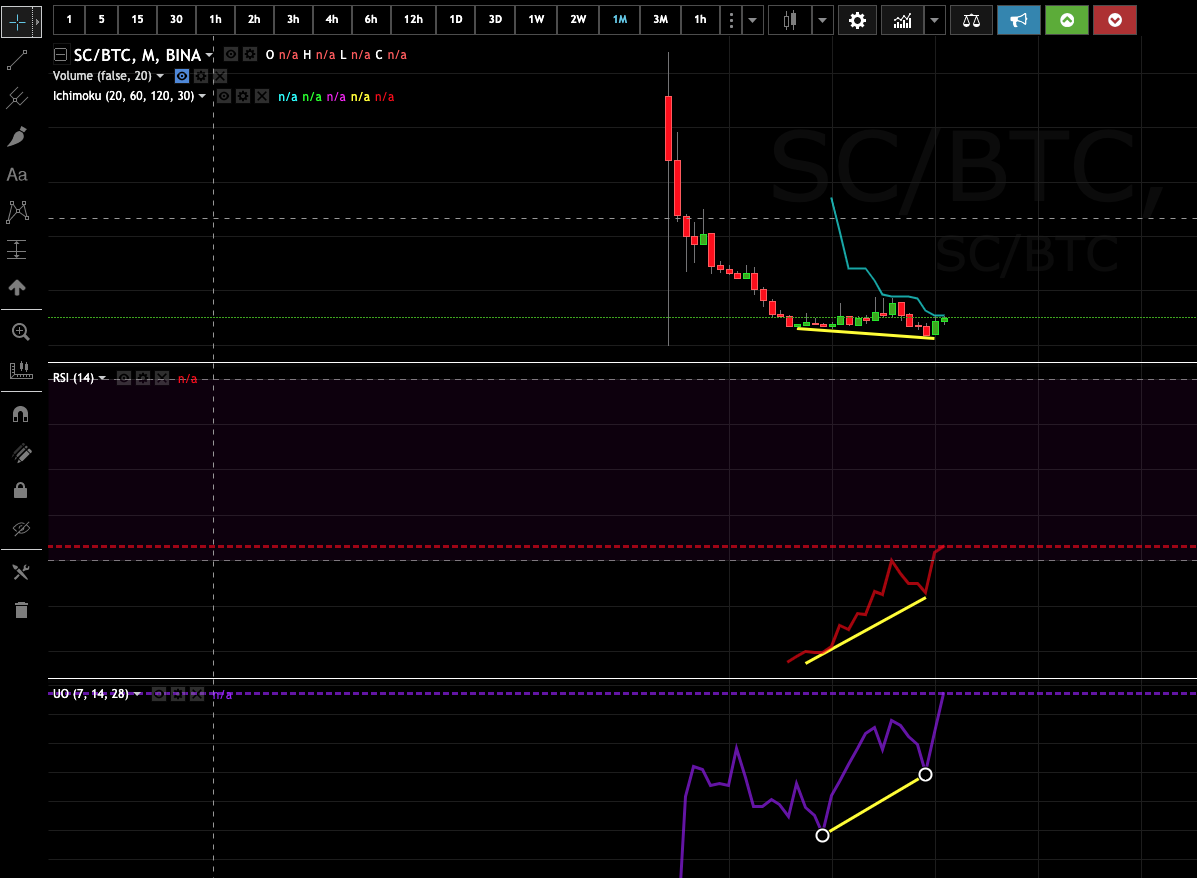This screenshot has width=1197, height=878.
Task: Select the trend line drawing tool
Action: point(17,60)
